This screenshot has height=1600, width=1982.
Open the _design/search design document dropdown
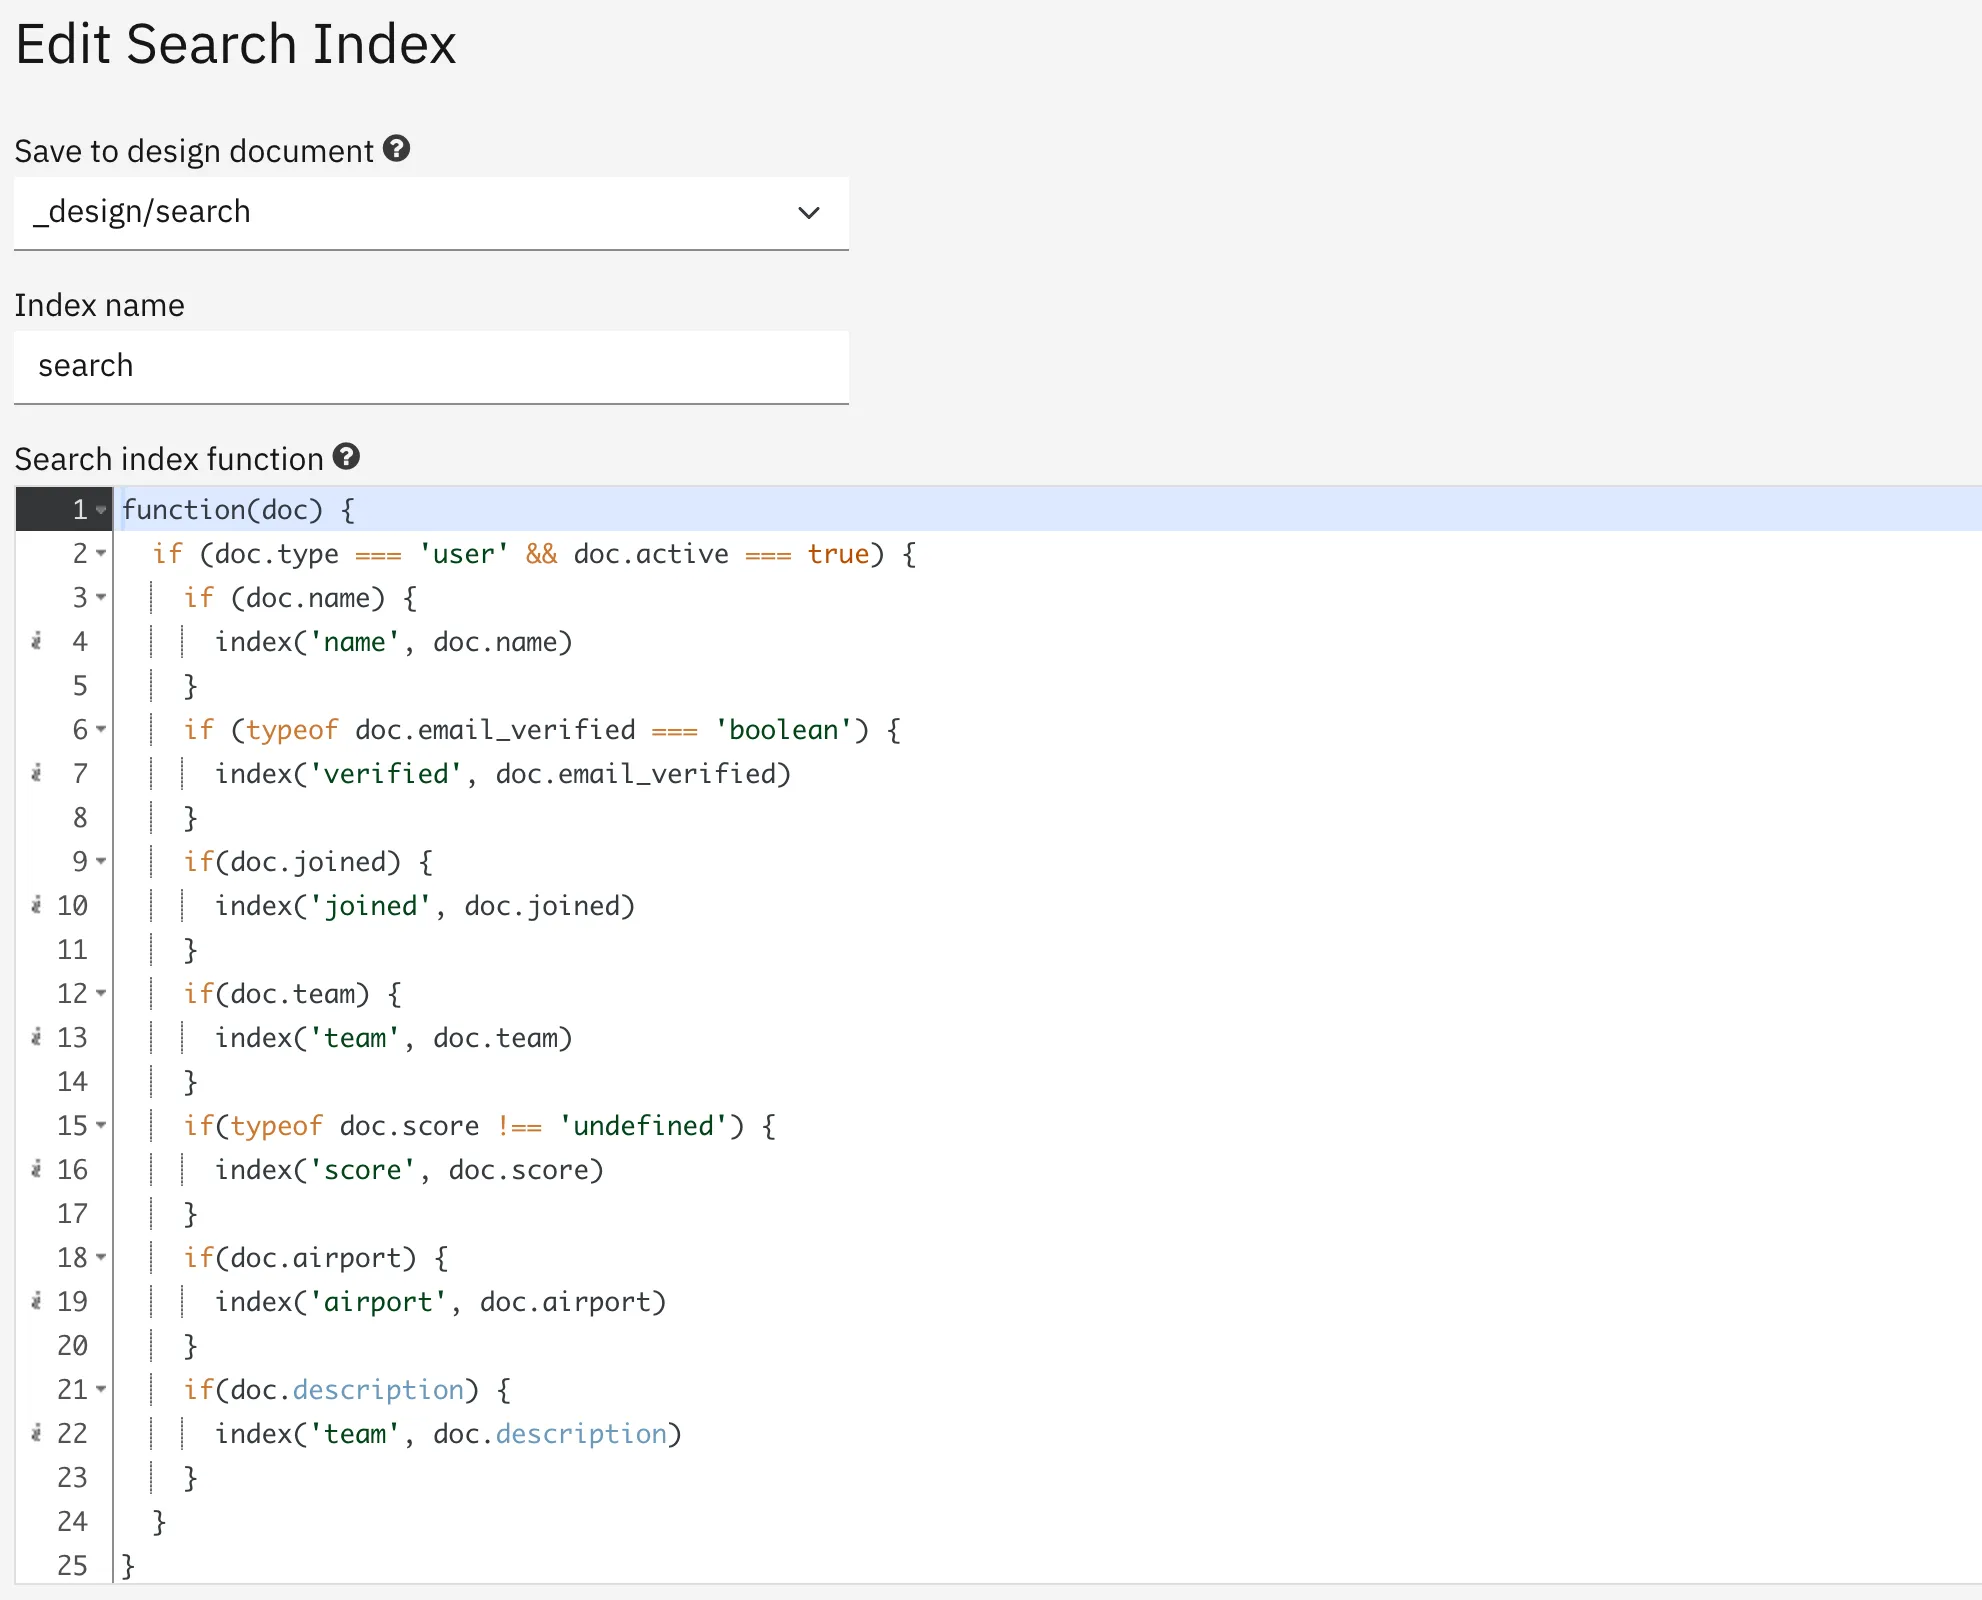point(431,213)
